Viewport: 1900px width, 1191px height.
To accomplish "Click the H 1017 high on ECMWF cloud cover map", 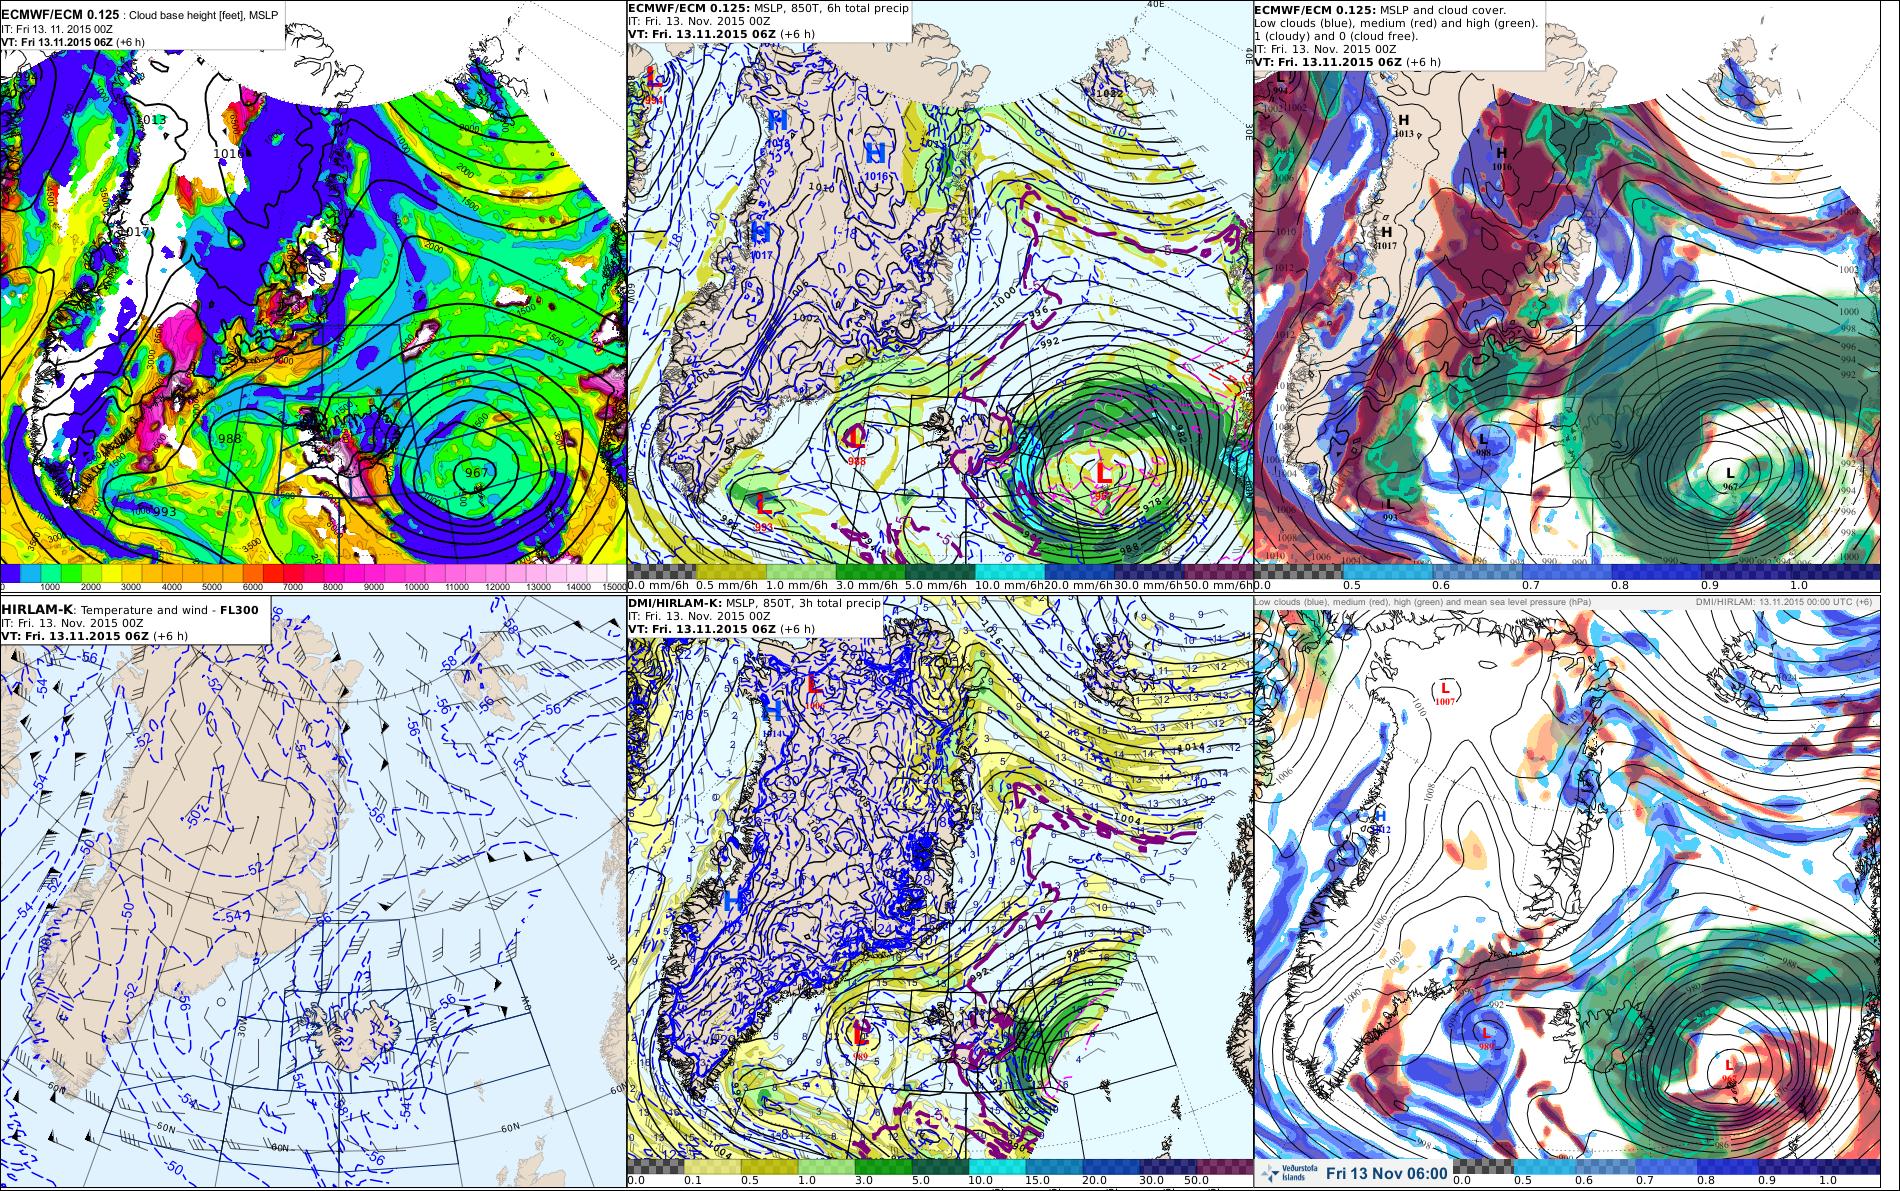I will [1387, 236].
